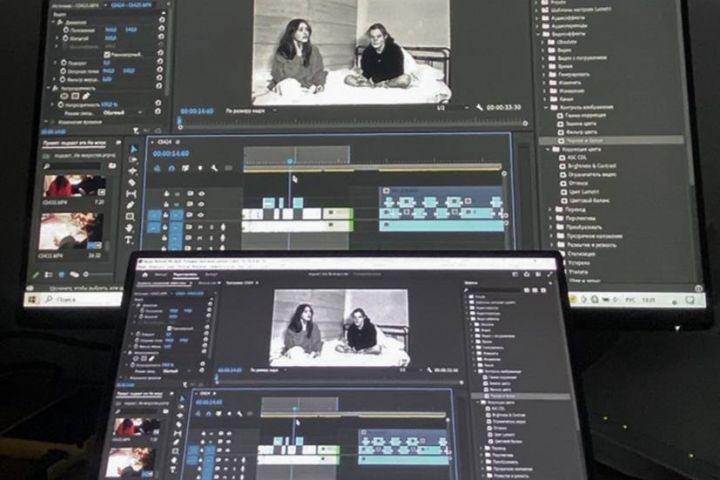Hide the top video track eye on large monitor

(x=201, y=193)
